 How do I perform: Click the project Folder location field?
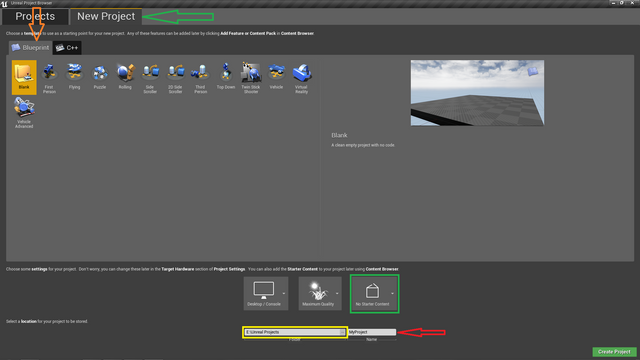[x=294, y=332]
